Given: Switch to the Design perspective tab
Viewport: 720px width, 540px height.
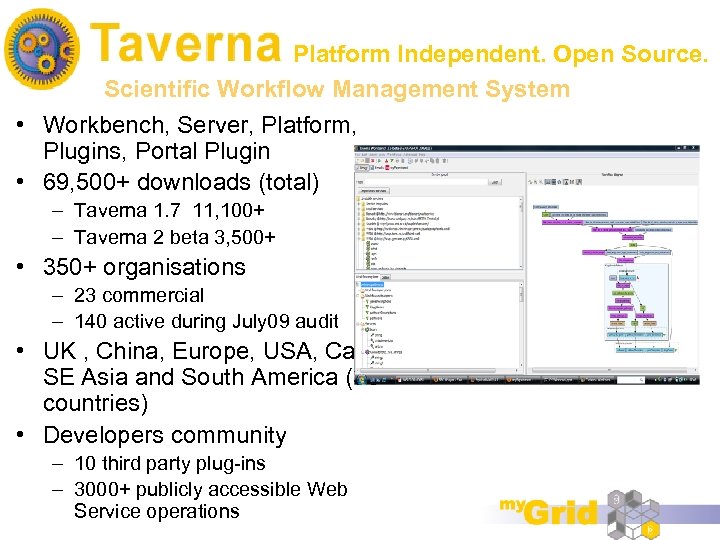Looking at the screenshot, I should point(362,168).
